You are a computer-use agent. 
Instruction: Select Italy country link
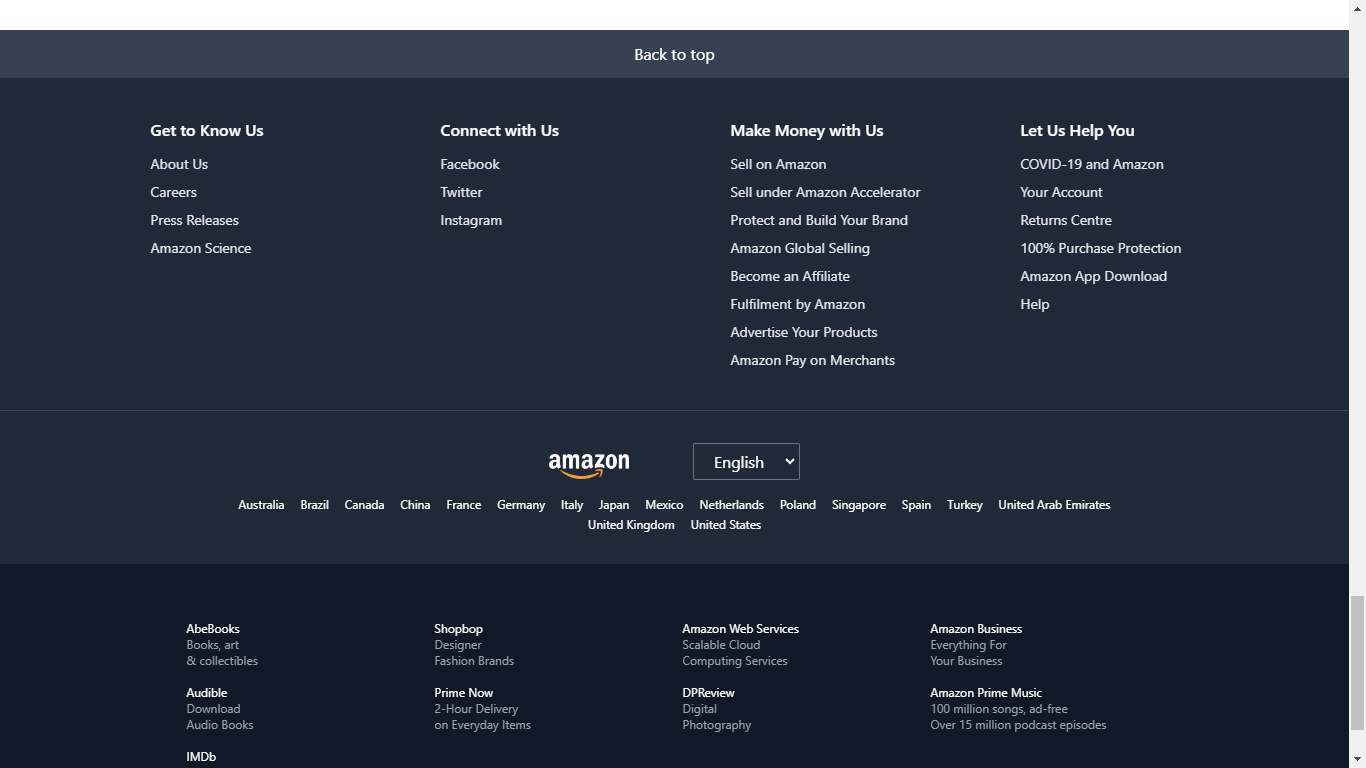coord(572,505)
